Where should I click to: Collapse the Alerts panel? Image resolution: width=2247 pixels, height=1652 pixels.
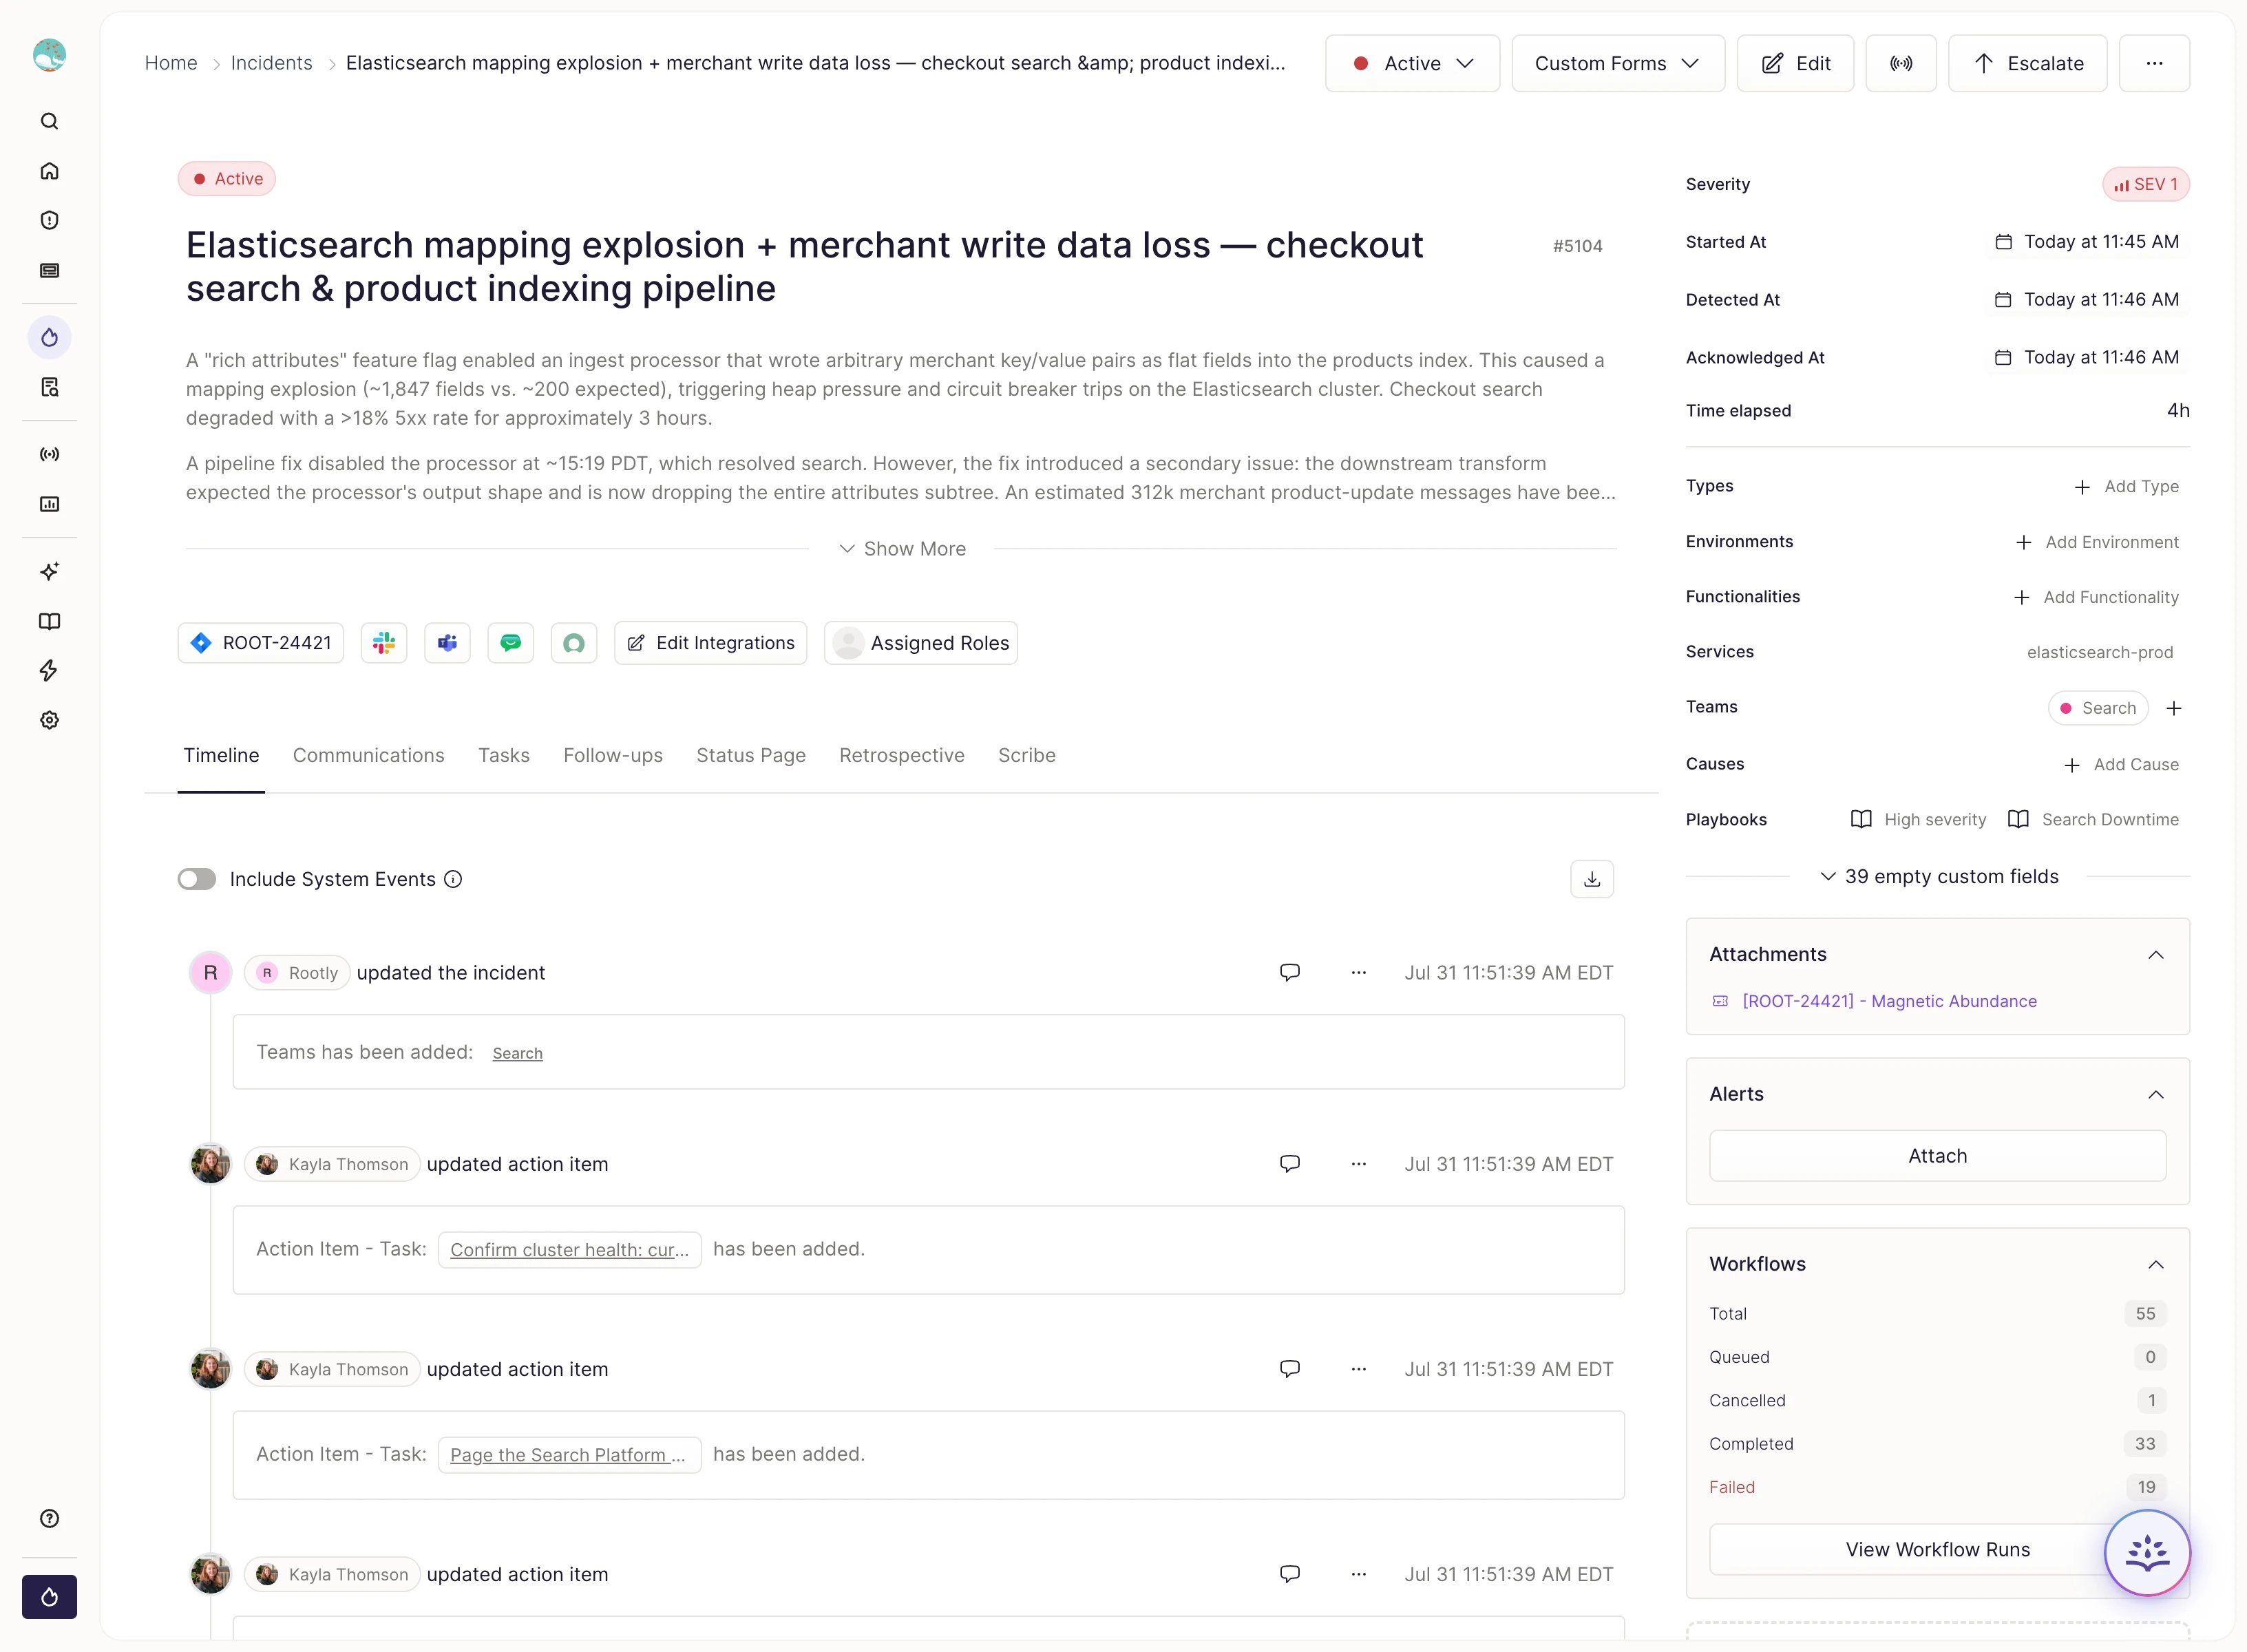tap(2156, 1094)
